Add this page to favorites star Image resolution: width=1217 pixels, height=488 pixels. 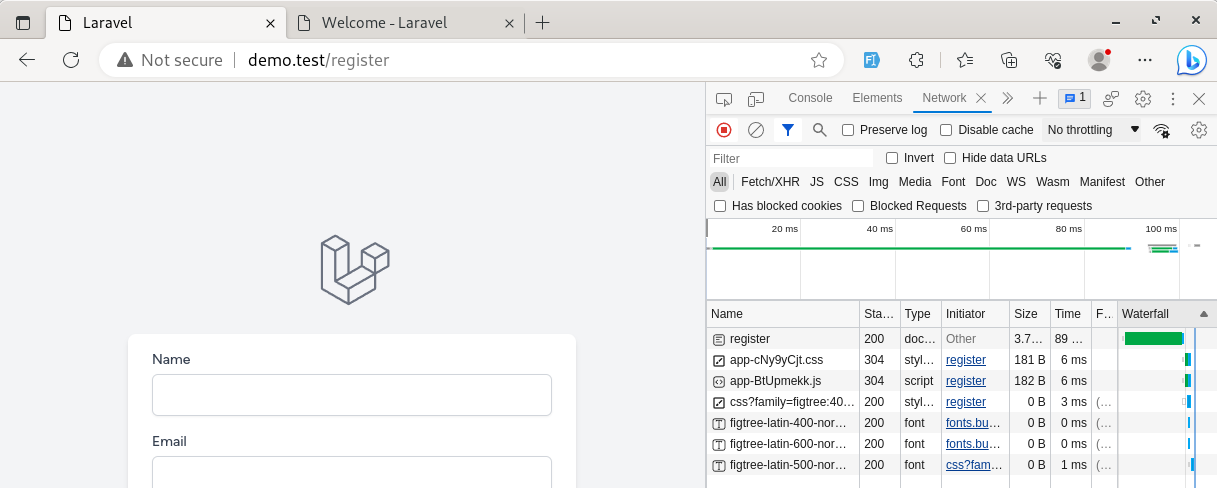pos(819,60)
